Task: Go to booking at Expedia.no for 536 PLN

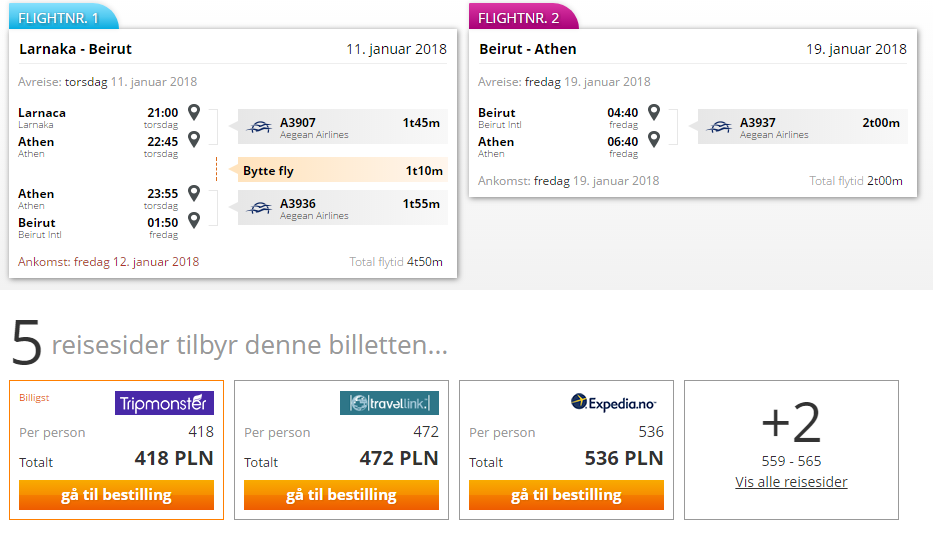Action: click(x=566, y=495)
